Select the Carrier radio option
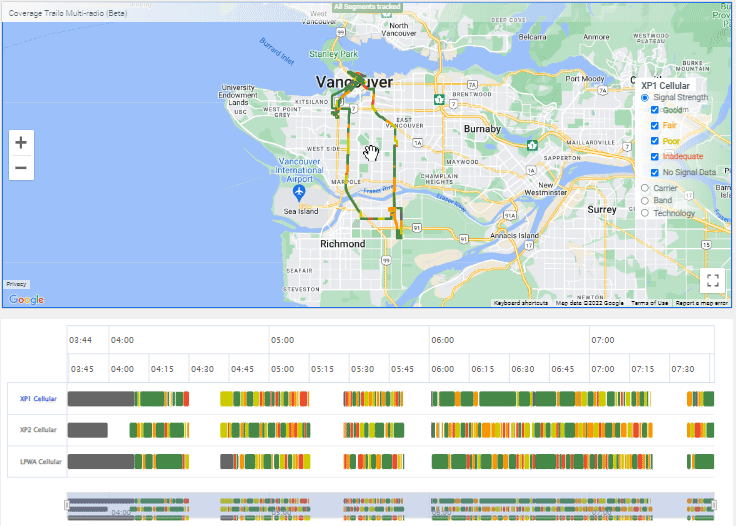Screen dimensions: 736x526 coord(645,187)
